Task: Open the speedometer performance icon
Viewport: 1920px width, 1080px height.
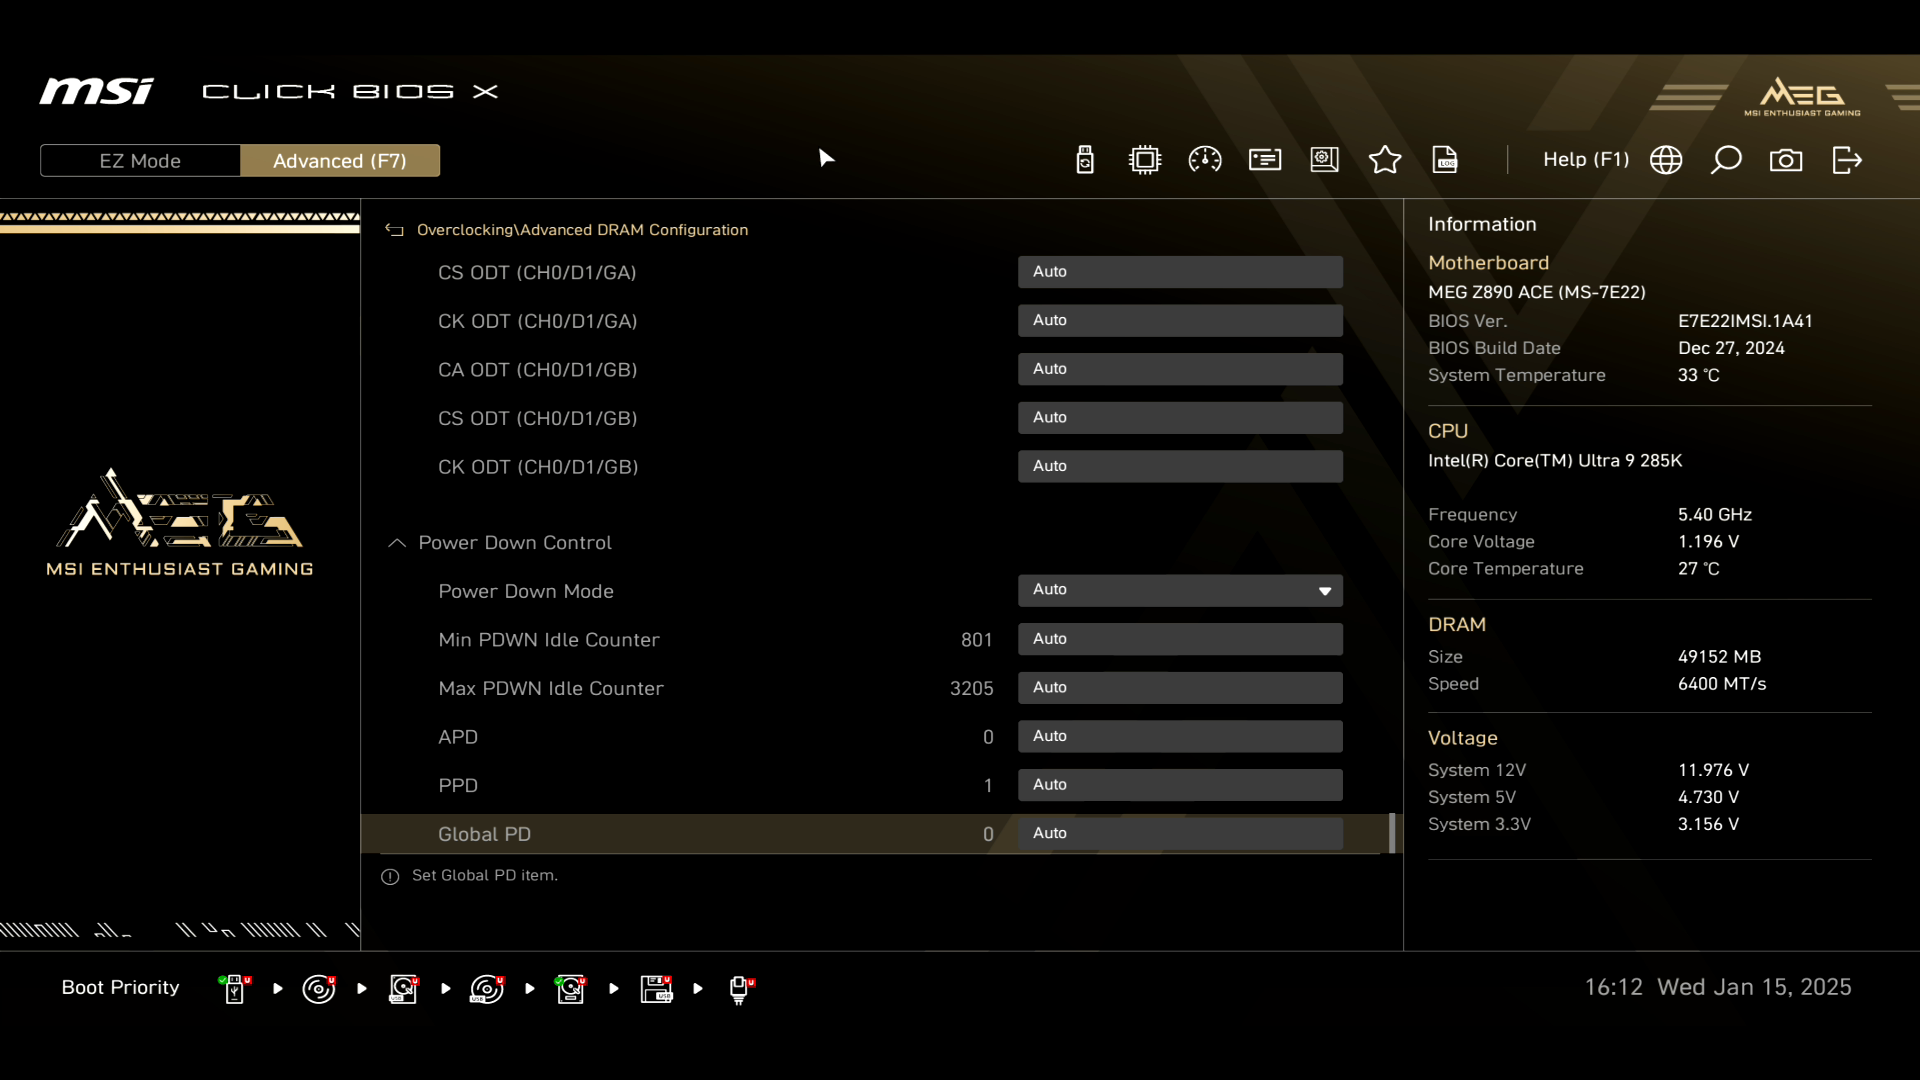Action: point(1205,160)
